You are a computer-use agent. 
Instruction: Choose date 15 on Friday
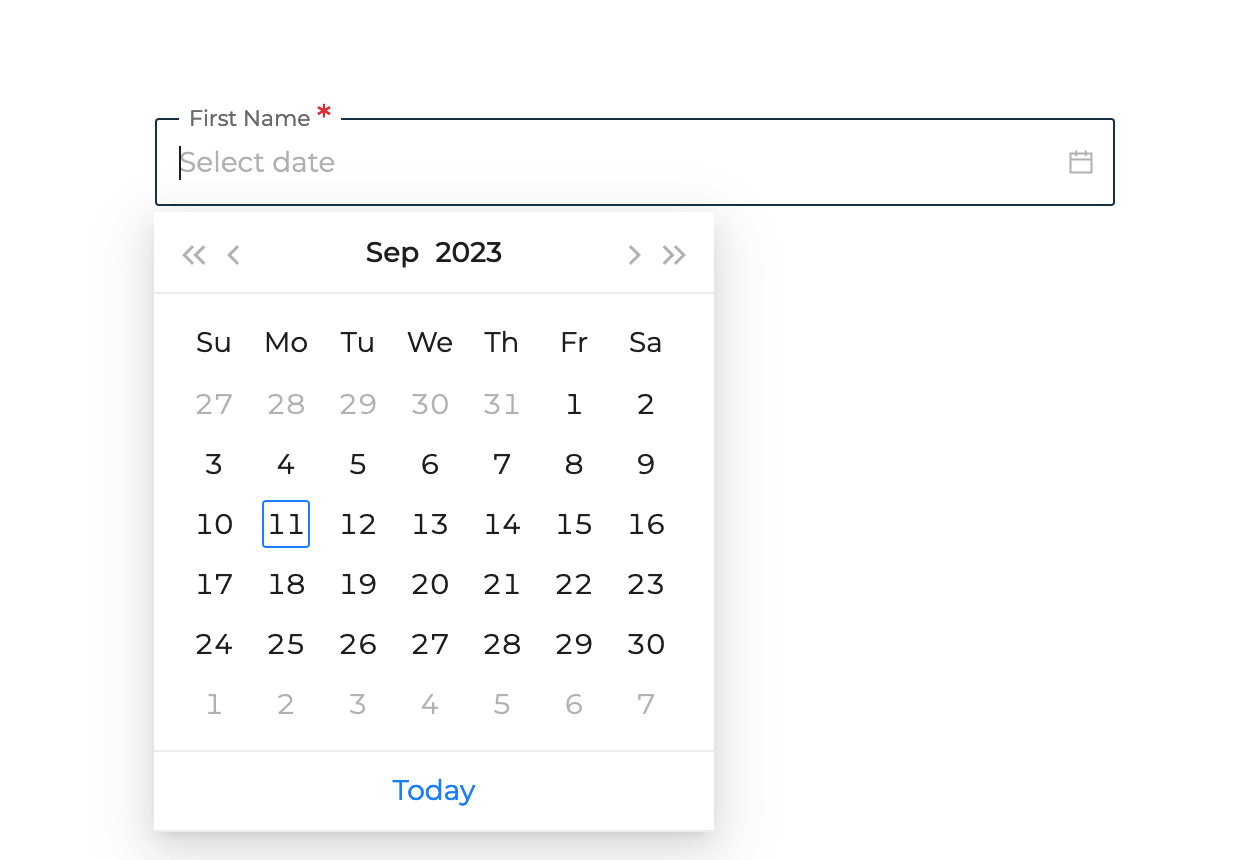[574, 524]
